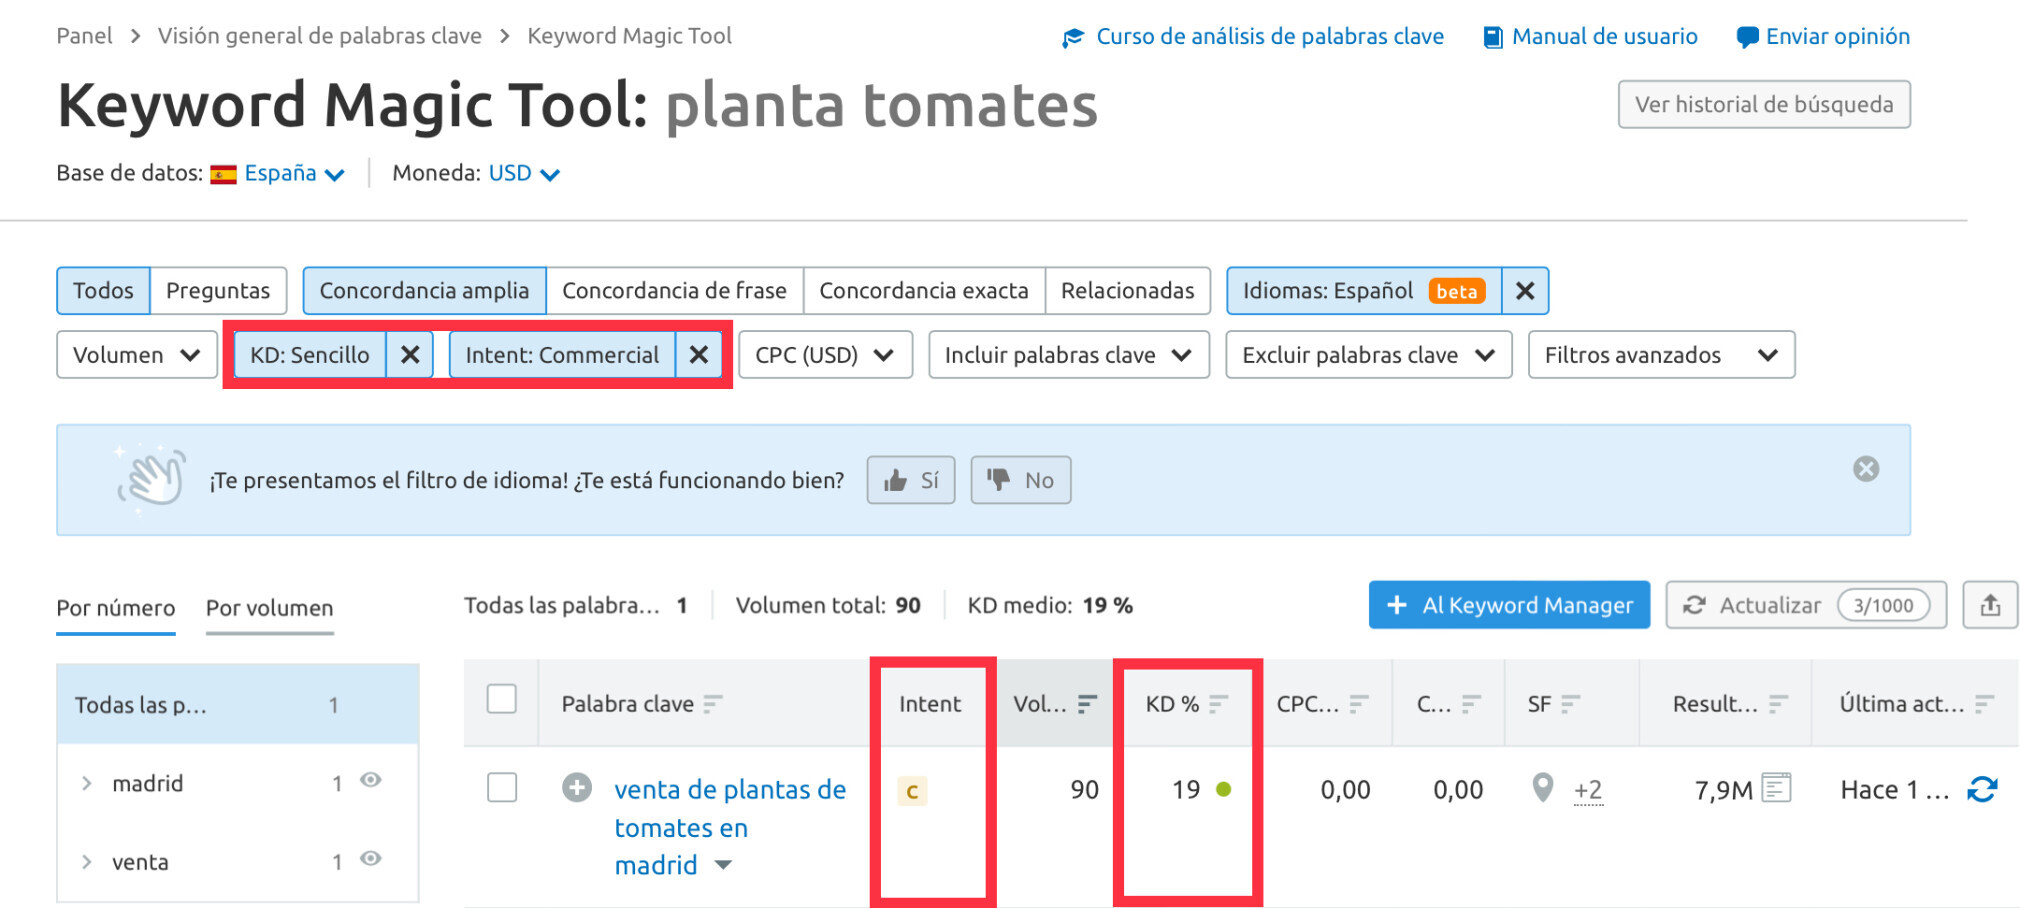
Task: Click the Ver historial de búsqueda button
Action: 1764,104
